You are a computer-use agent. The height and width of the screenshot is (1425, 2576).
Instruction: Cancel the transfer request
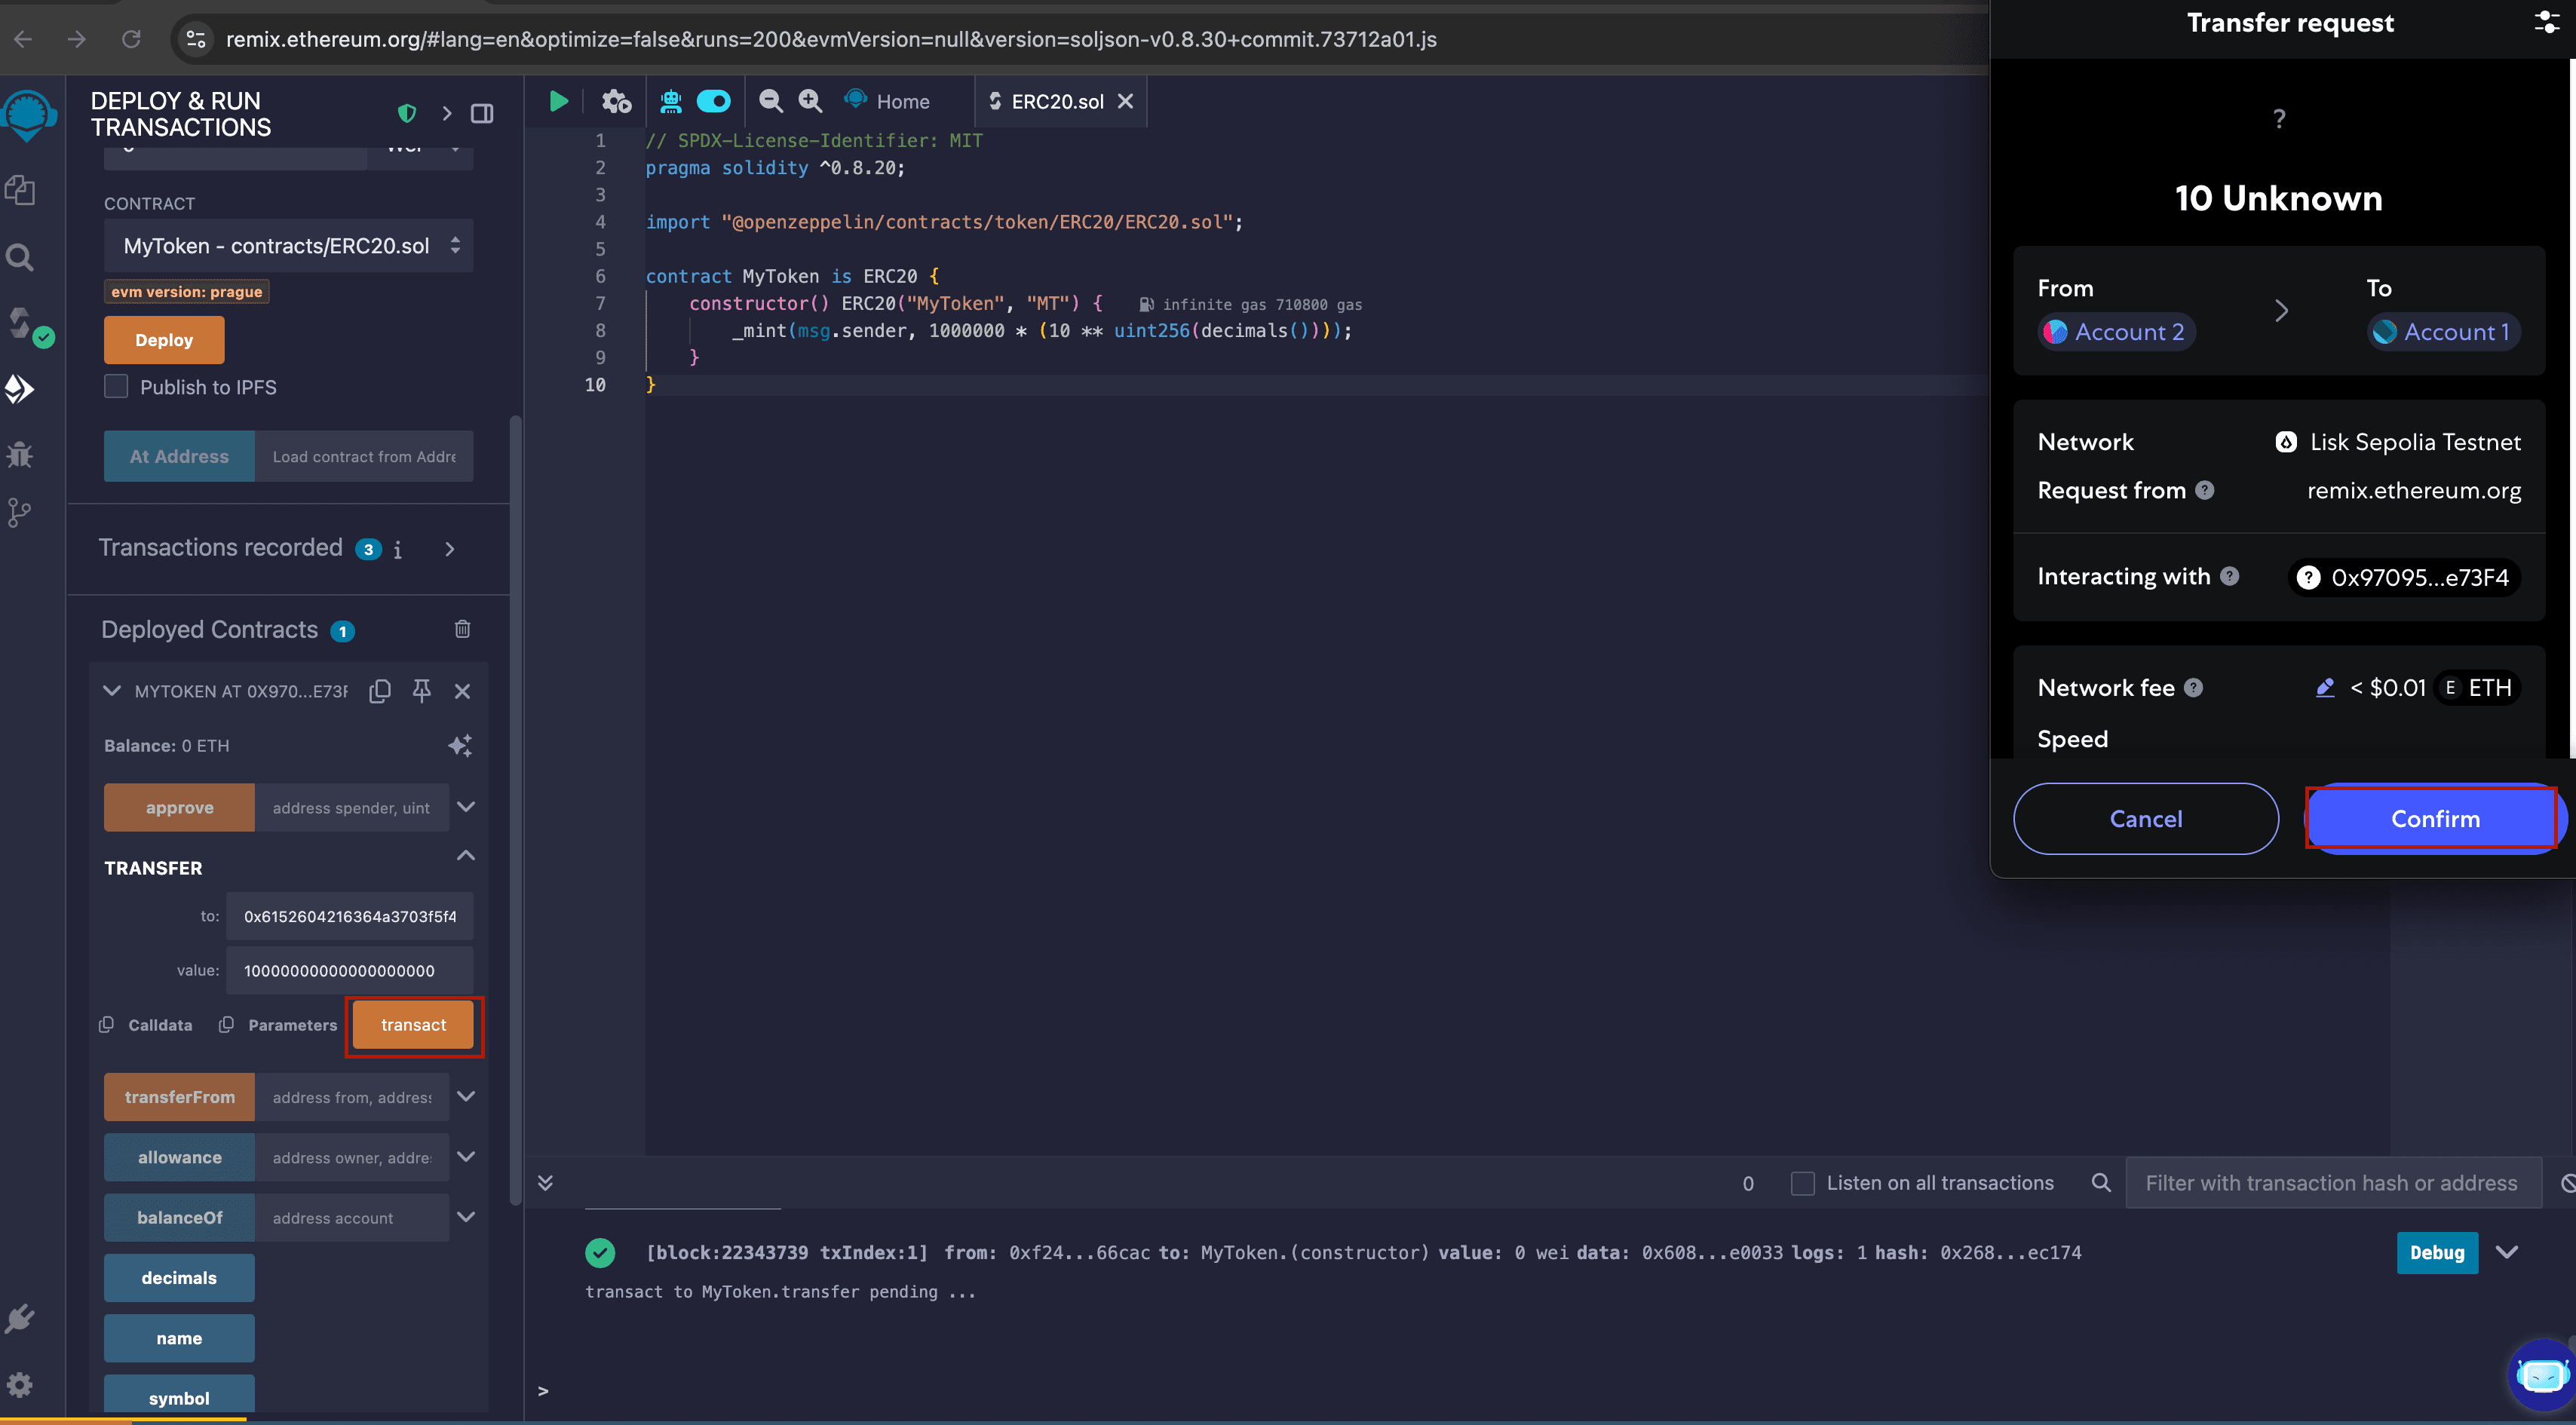click(x=2146, y=819)
